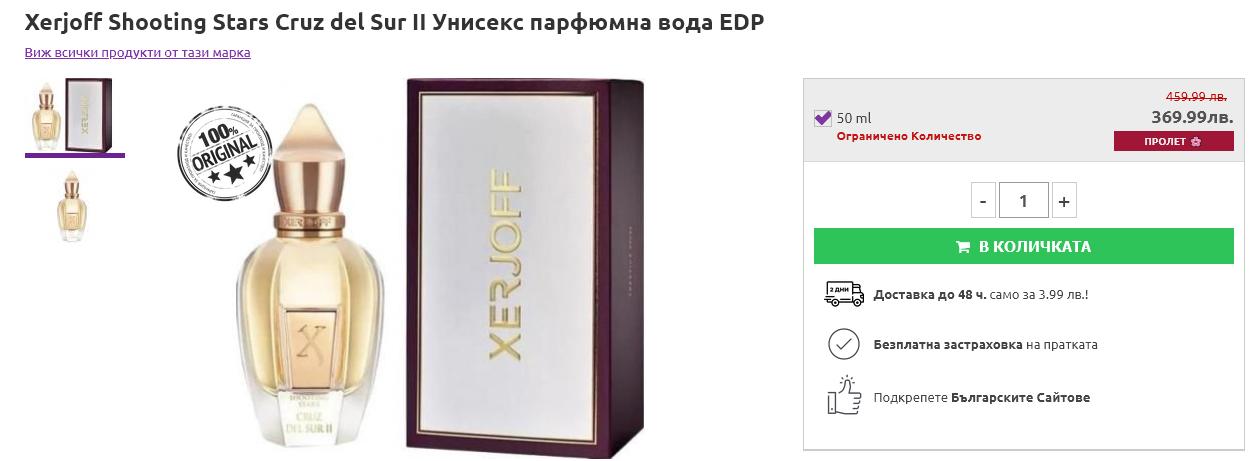
Task: Click the "Подкрепете Българските Сайтове" text
Action: click(x=981, y=397)
